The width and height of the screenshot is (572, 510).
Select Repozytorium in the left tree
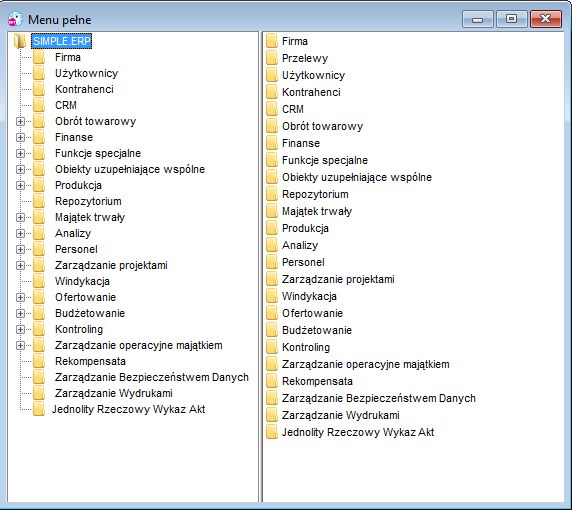pyautogui.click(x=88, y=201)
